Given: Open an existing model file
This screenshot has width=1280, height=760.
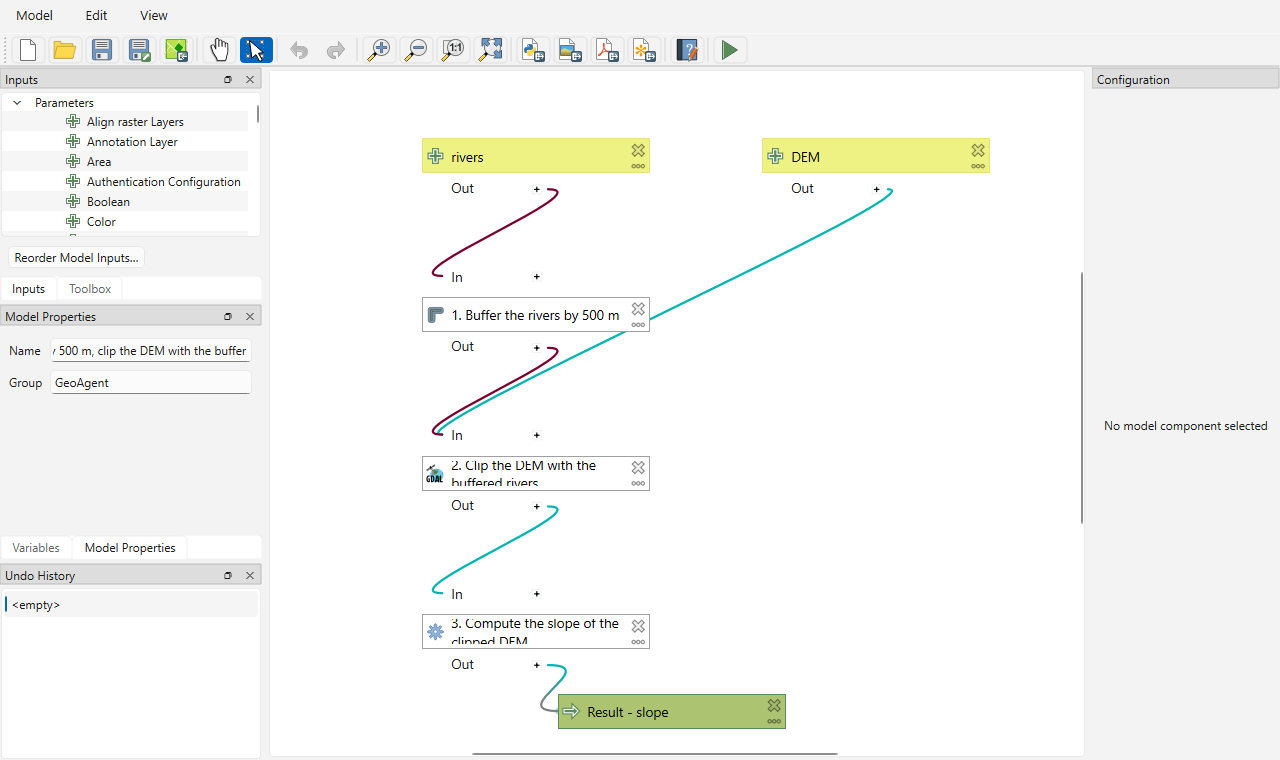Looking at the screenshot, I should [x=65, y=50].
